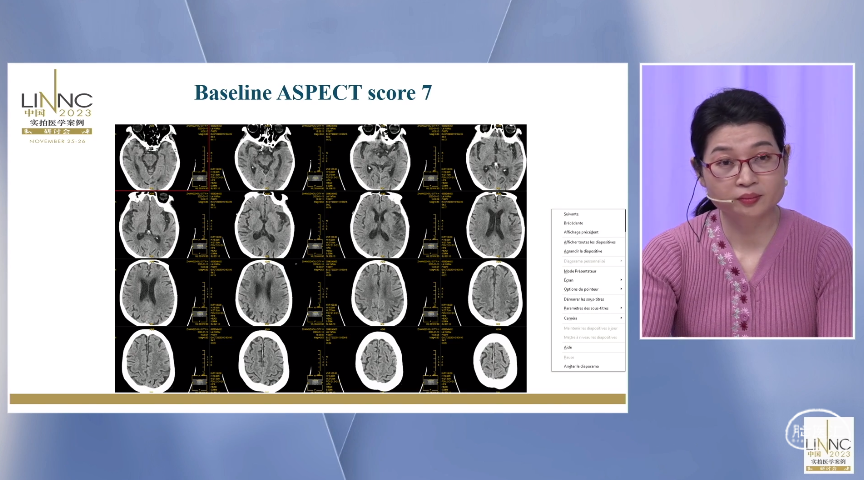Click Aide in the context menu

pyautogui.click(x=568, y=347)
